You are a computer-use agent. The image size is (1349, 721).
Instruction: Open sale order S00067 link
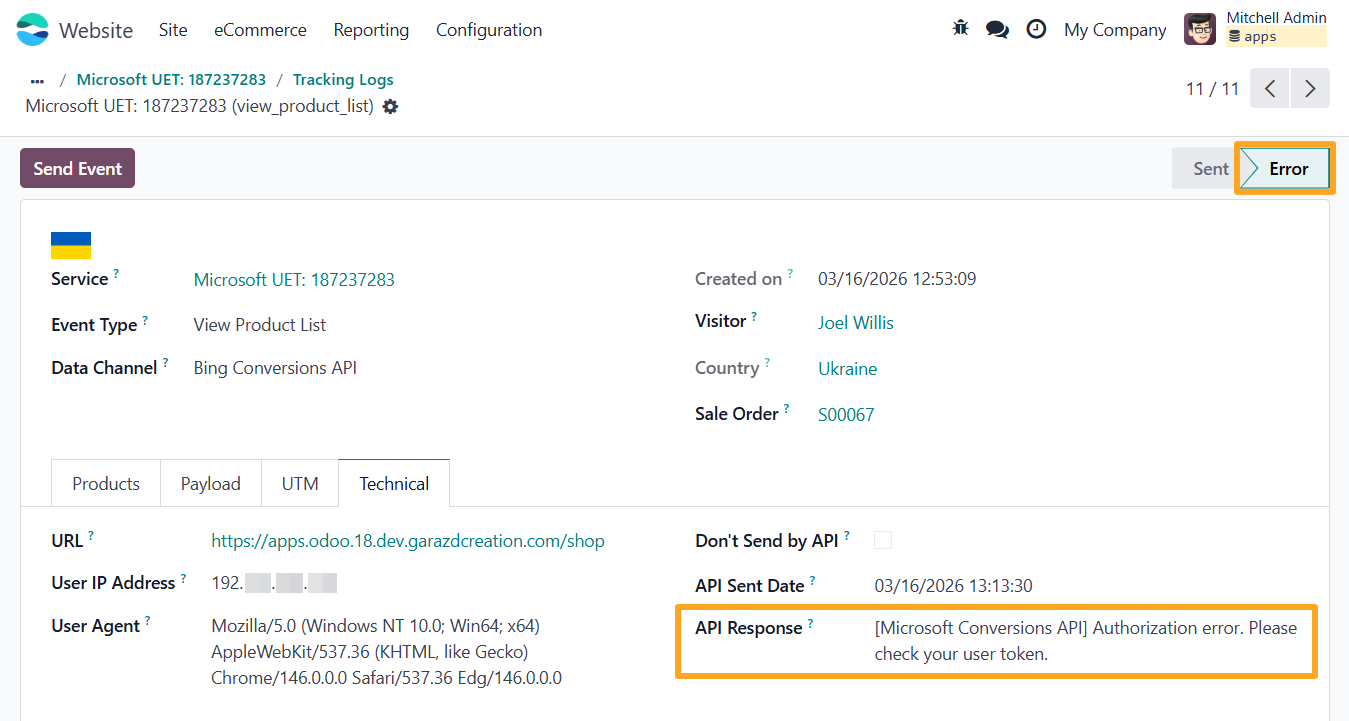tap(846, 414)
